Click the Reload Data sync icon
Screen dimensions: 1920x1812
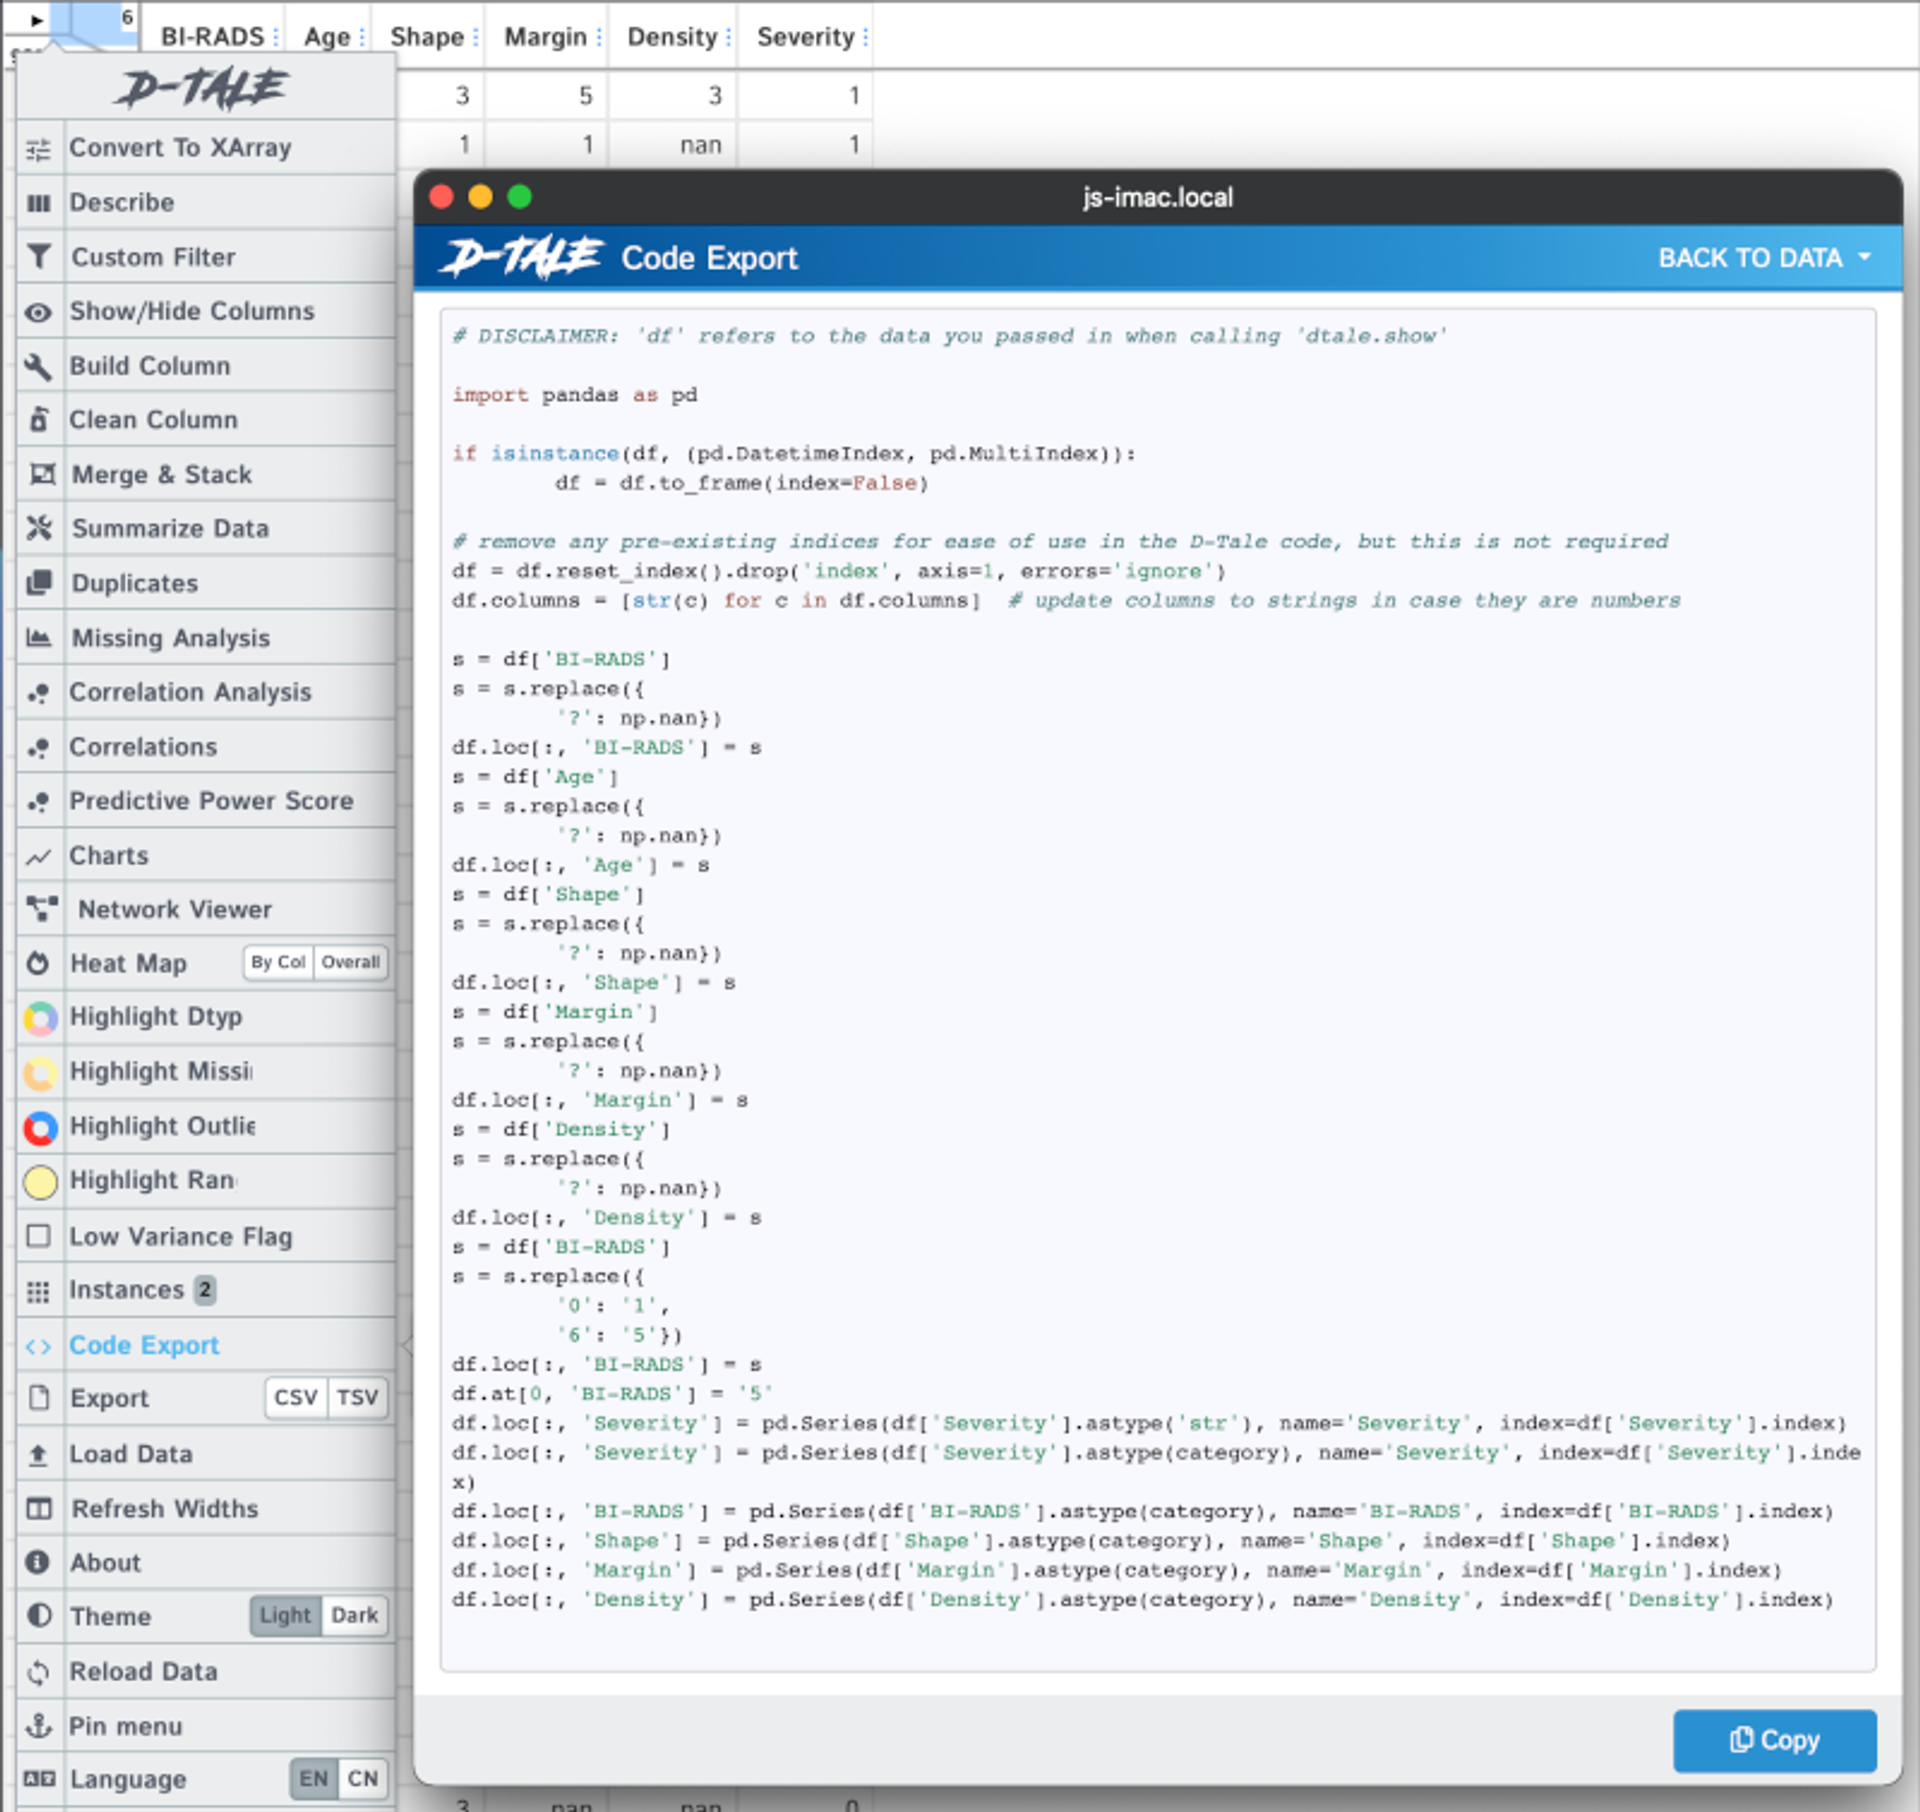point(38,1672)
